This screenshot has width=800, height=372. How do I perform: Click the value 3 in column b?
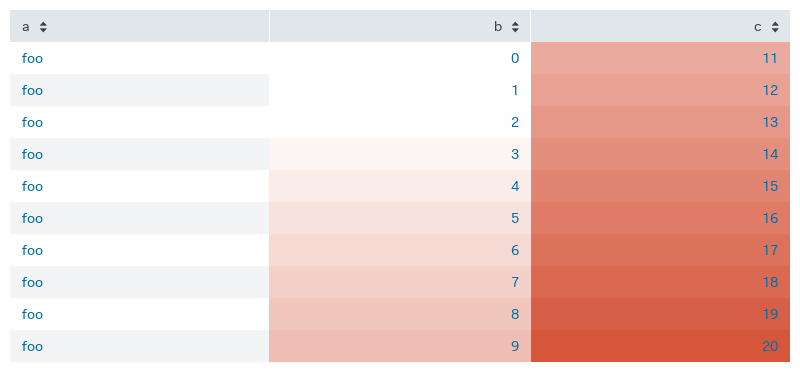coord(515,154)
